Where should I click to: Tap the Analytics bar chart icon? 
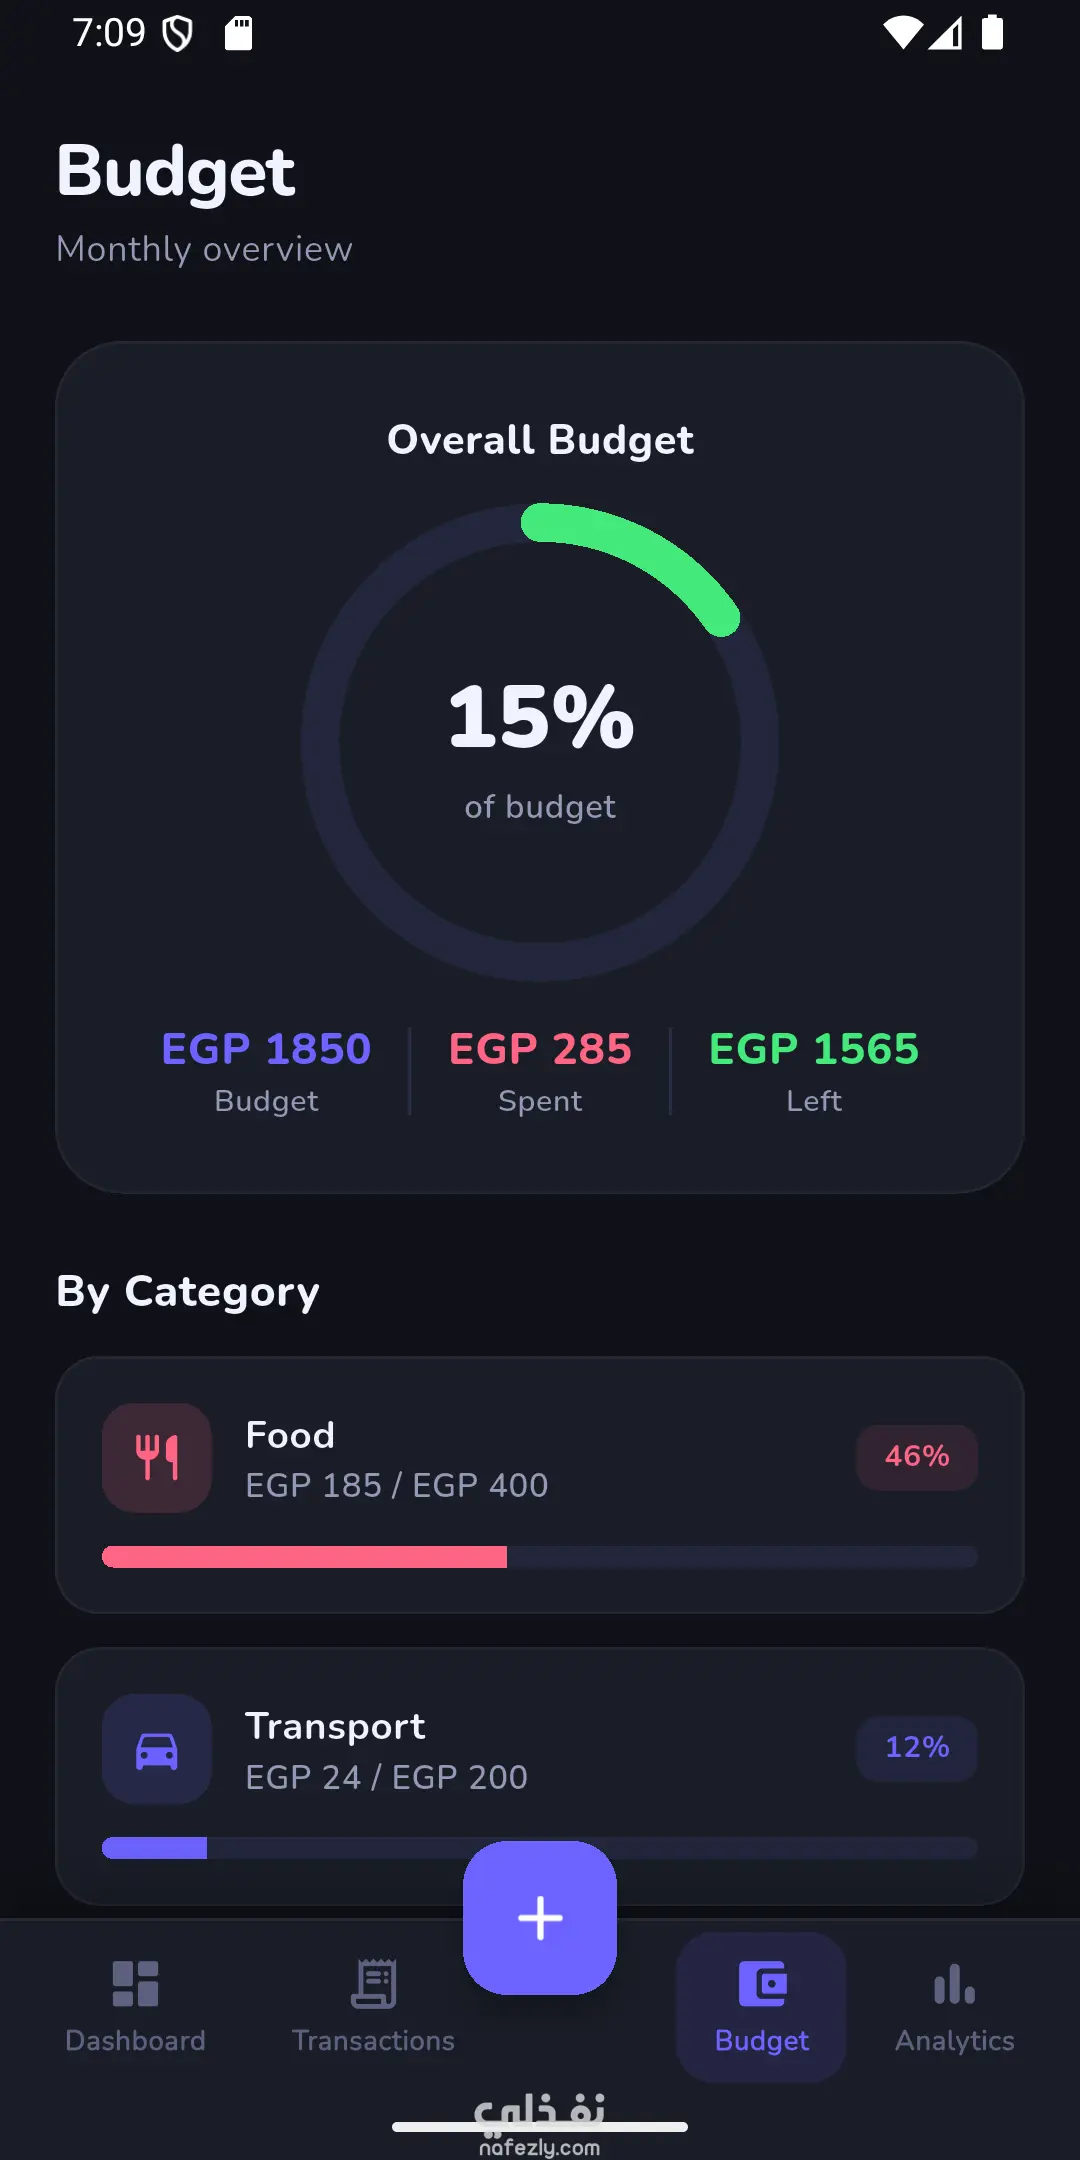click(954, 1984)
